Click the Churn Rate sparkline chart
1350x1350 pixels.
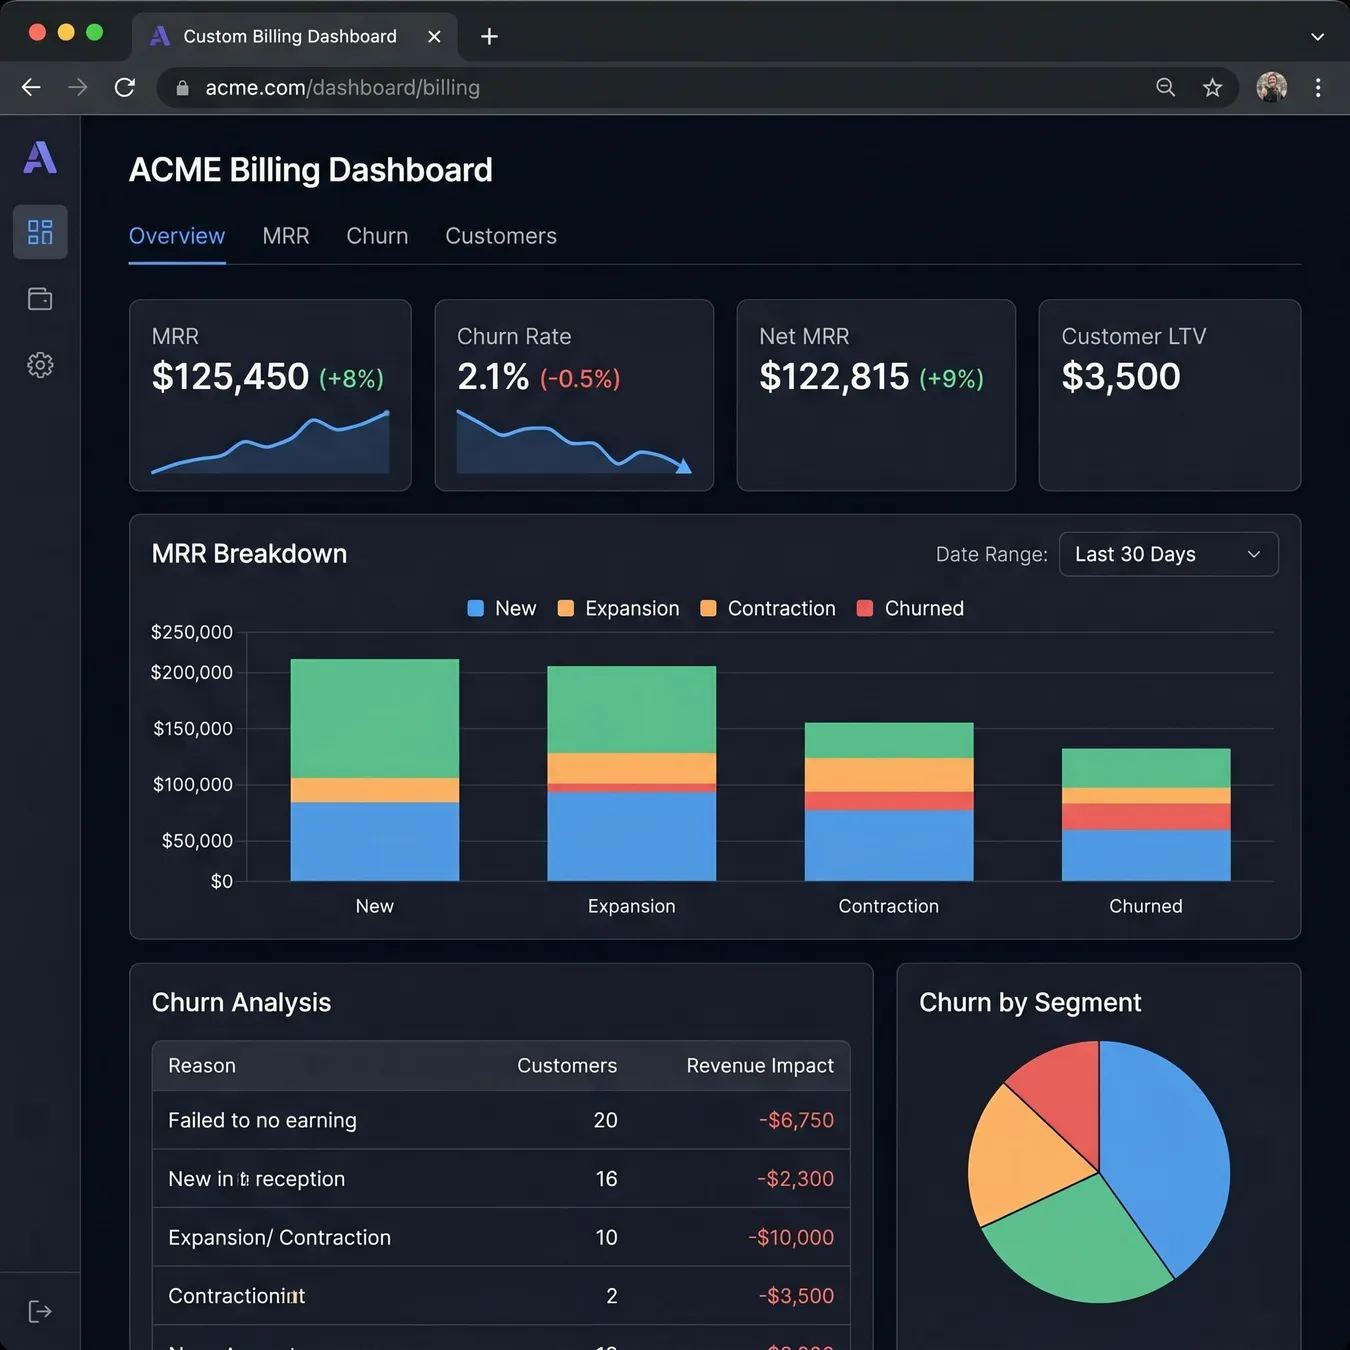[x=574, y=441]
